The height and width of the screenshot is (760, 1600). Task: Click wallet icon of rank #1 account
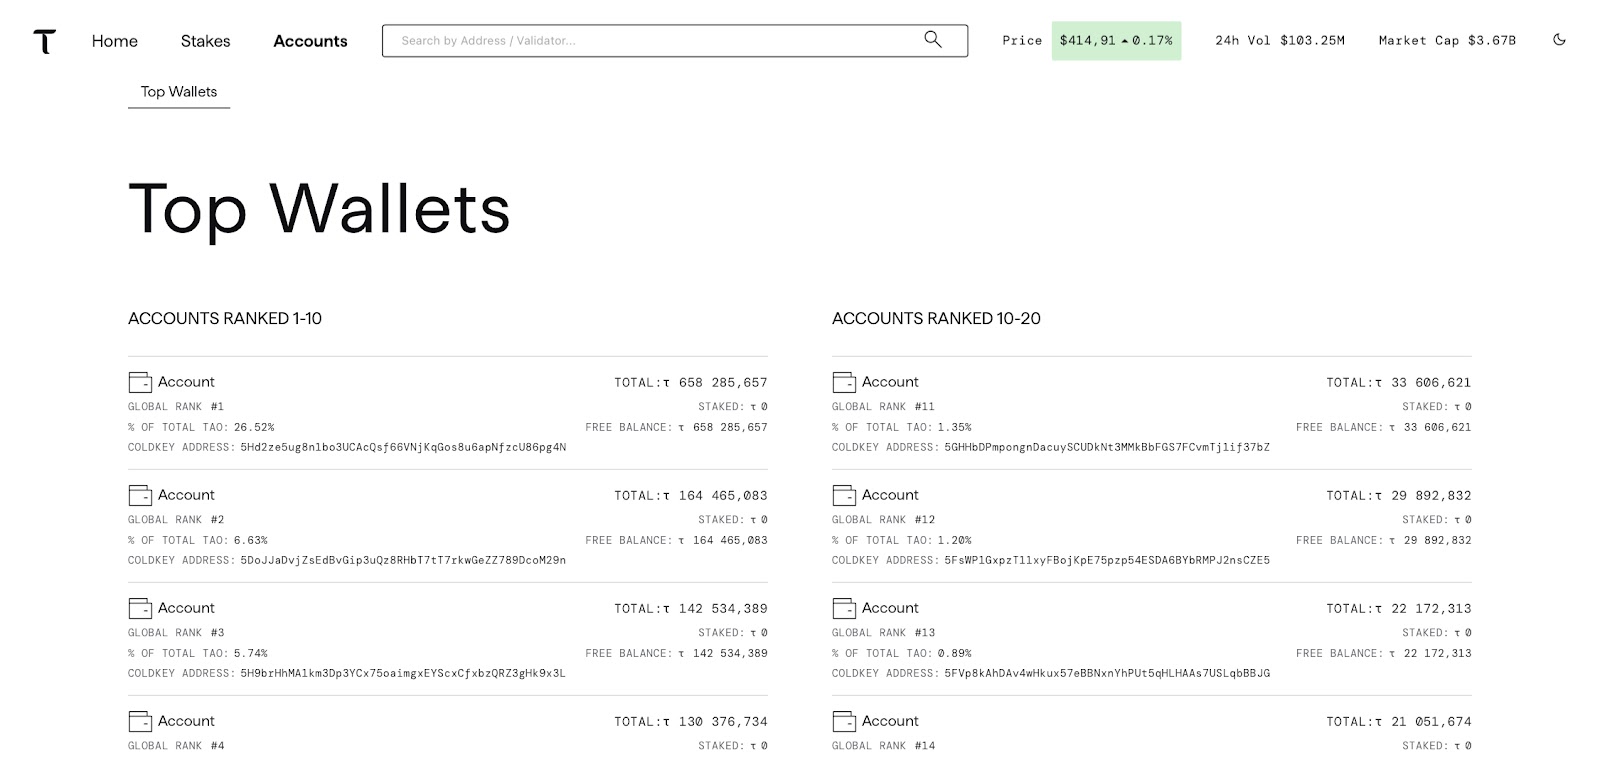(x=140, y=382)
